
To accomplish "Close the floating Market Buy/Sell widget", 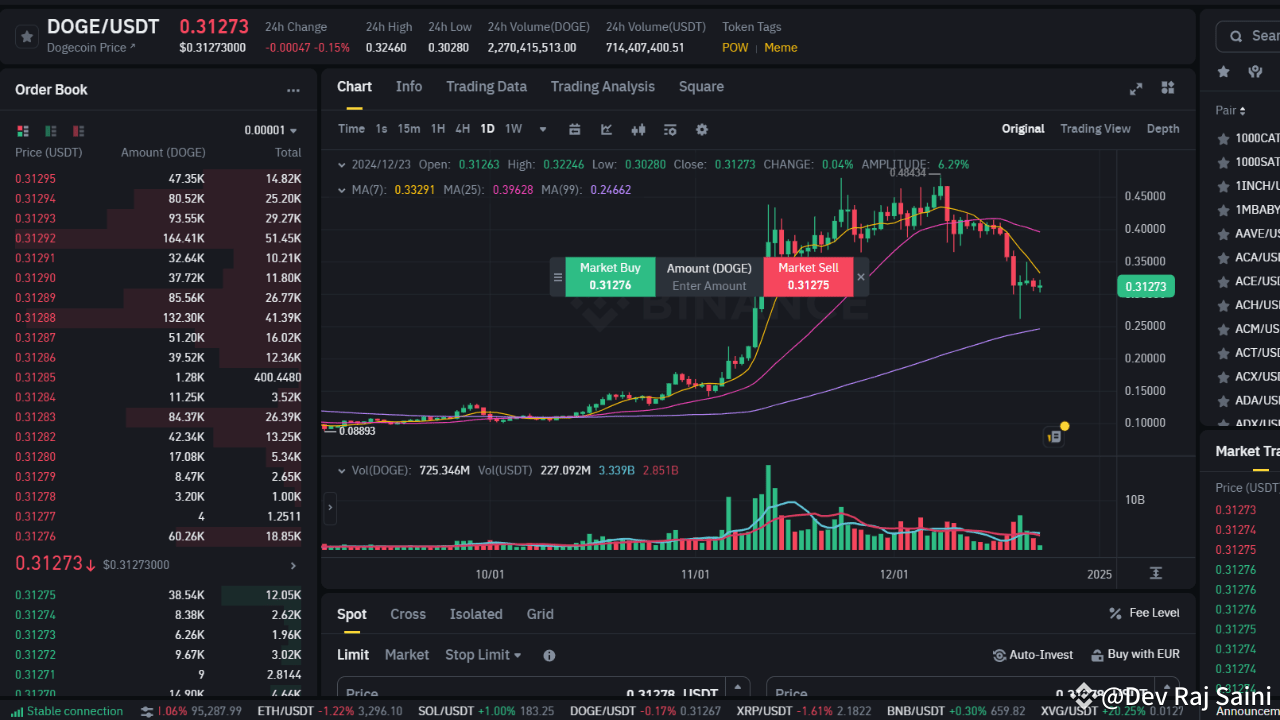I will [x=861, y=277].
